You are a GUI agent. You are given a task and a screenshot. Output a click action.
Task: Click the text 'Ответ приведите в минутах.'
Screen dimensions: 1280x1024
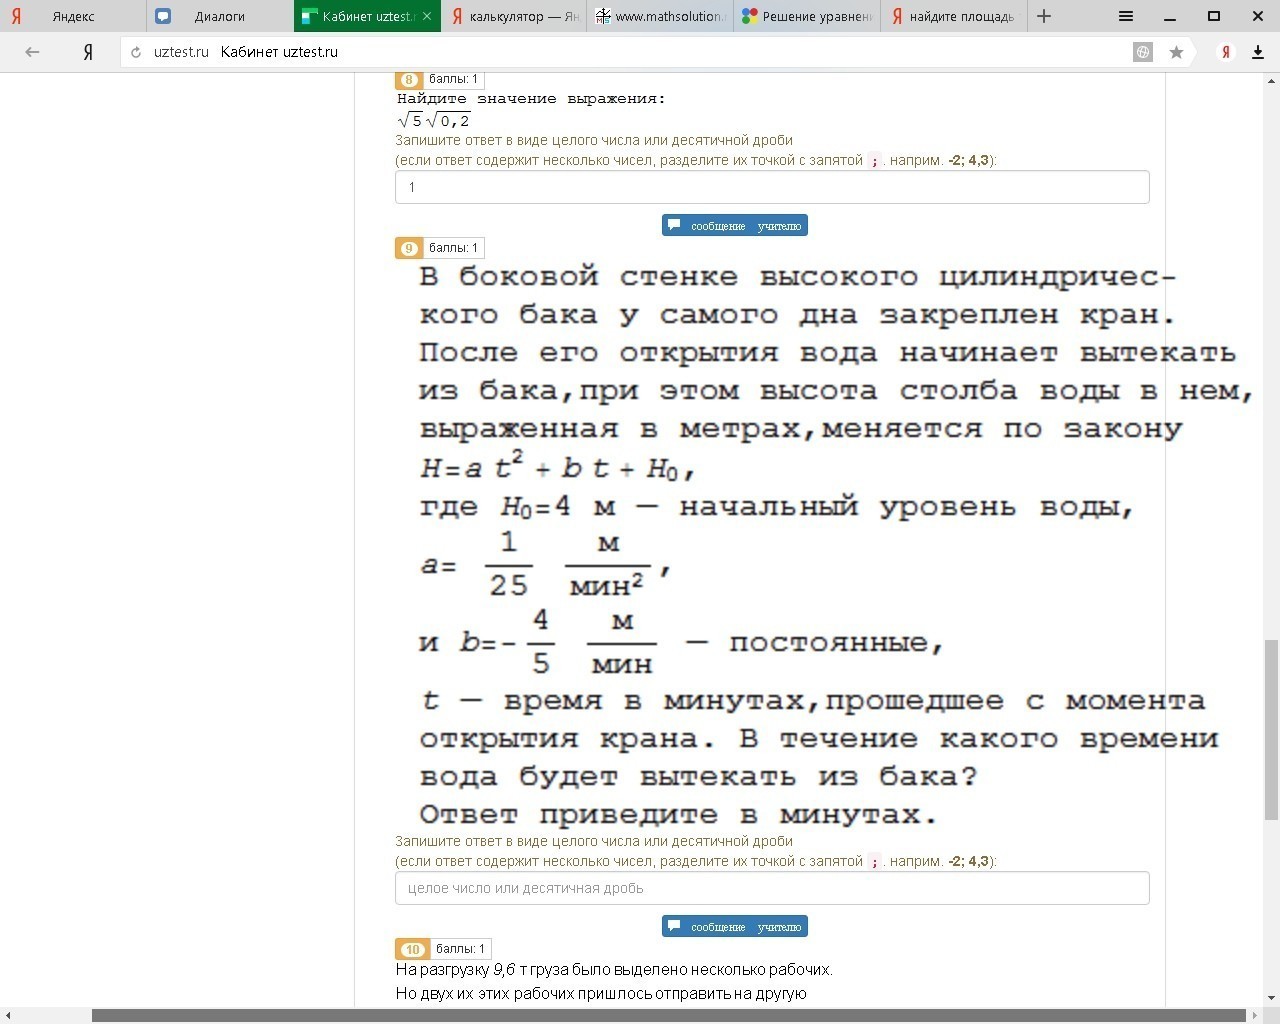pos(678,814)
